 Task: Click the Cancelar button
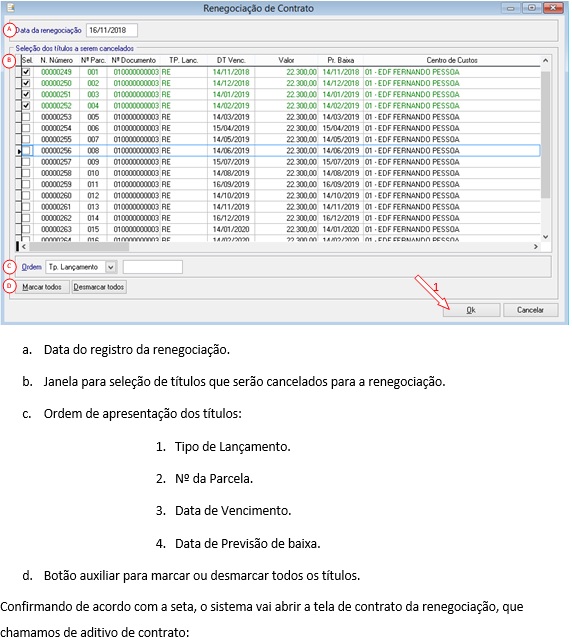pyautogui.click(x=530, y=310)
